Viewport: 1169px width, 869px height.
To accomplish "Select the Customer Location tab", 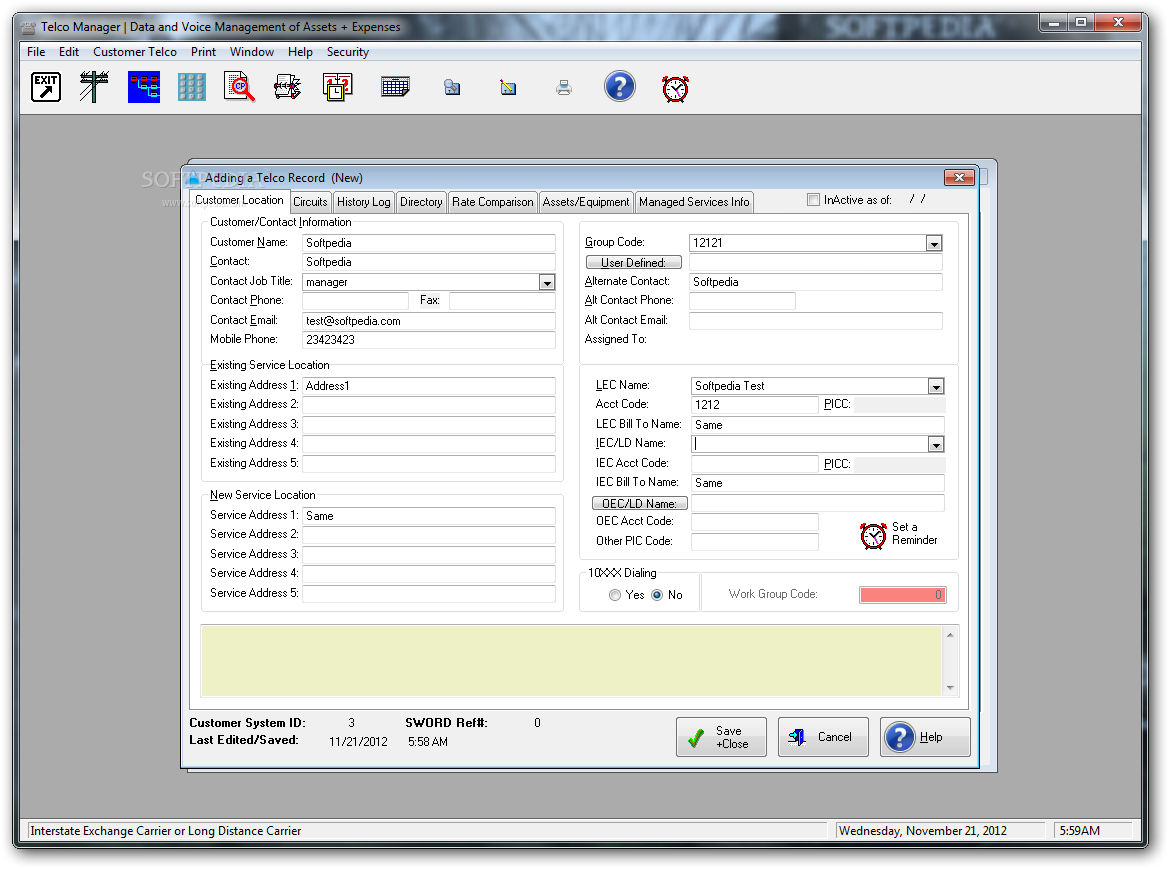I will [239, 200].
